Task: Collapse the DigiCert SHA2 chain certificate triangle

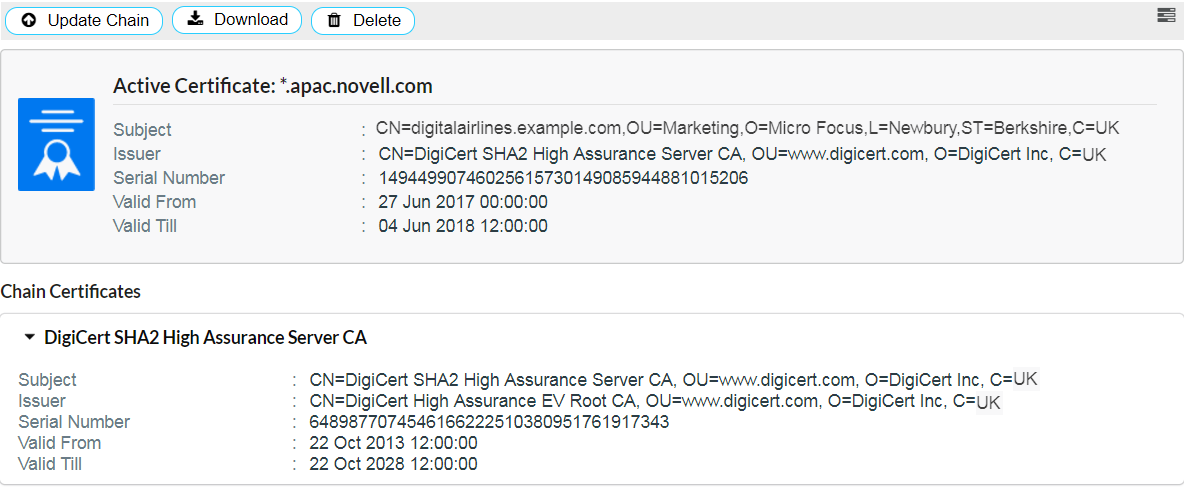Action: [30, 338]
